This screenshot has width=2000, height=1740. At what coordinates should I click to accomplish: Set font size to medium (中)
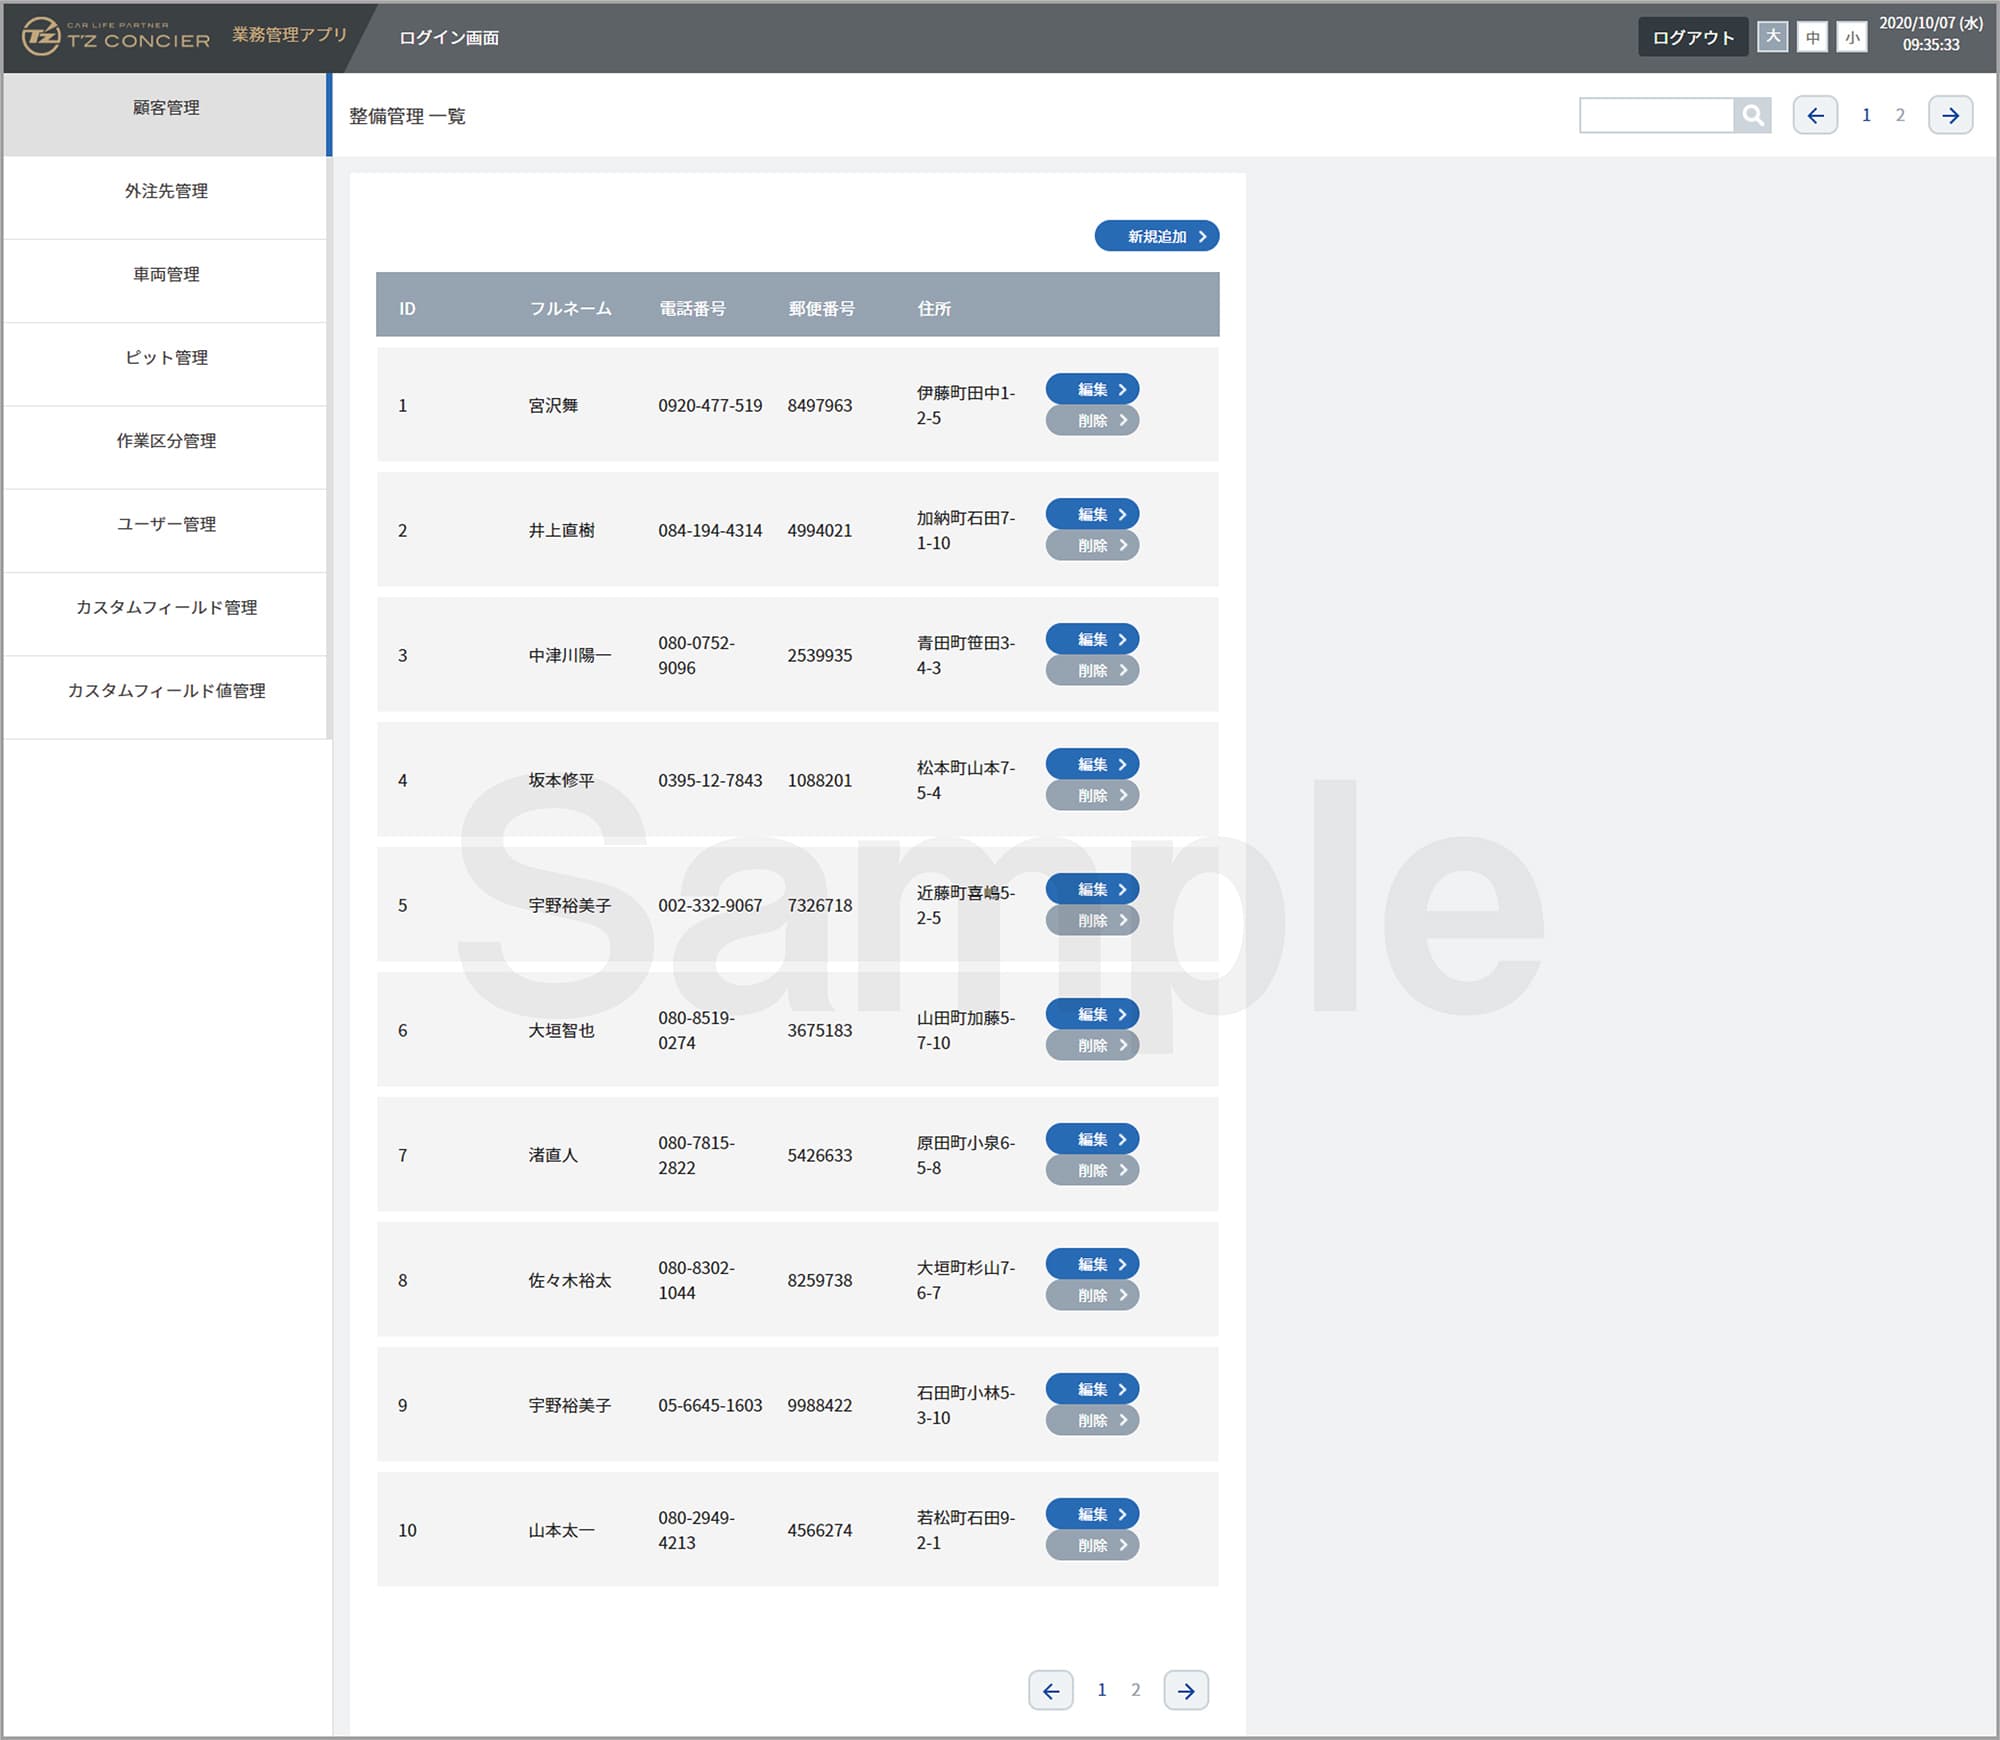click(x=1812, y=37)
